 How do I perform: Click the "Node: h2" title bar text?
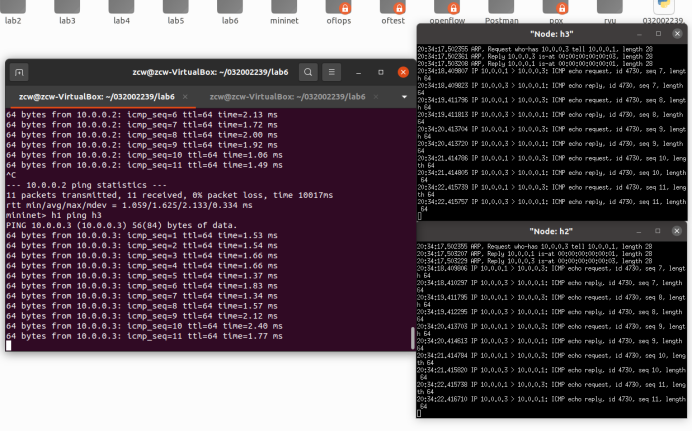click(x=551, y=231)
